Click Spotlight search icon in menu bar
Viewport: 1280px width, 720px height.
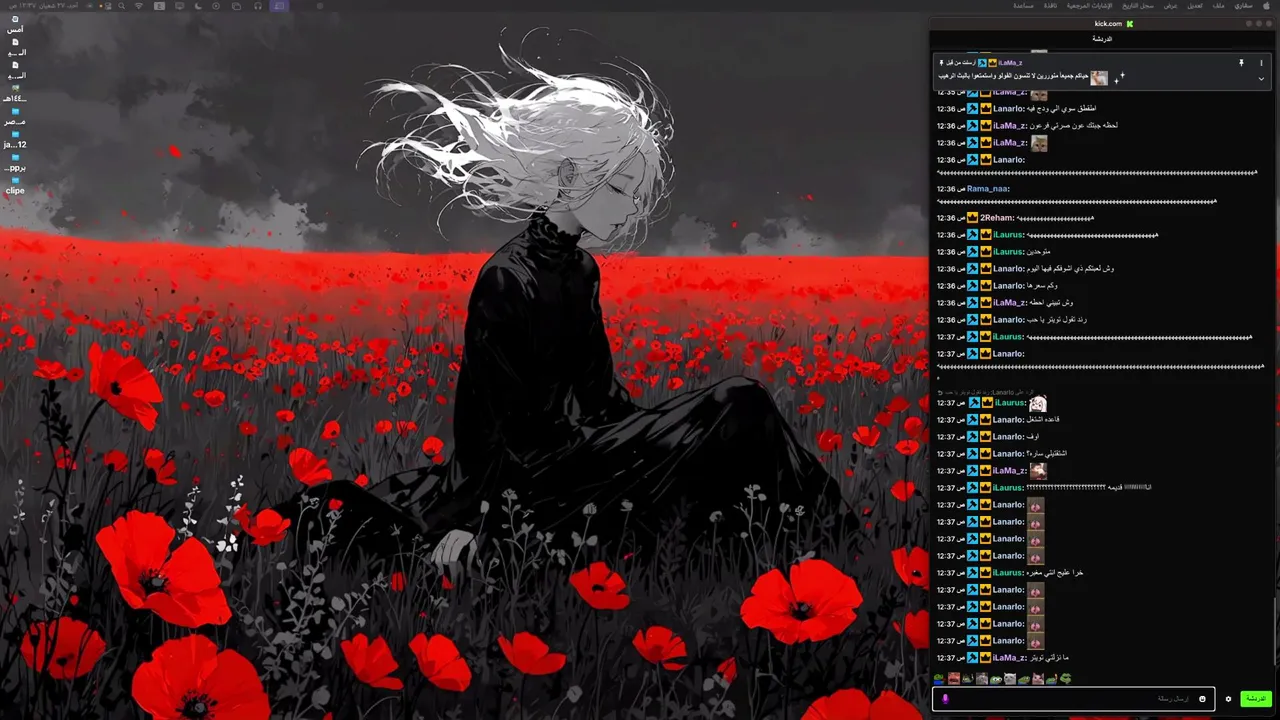121,6
